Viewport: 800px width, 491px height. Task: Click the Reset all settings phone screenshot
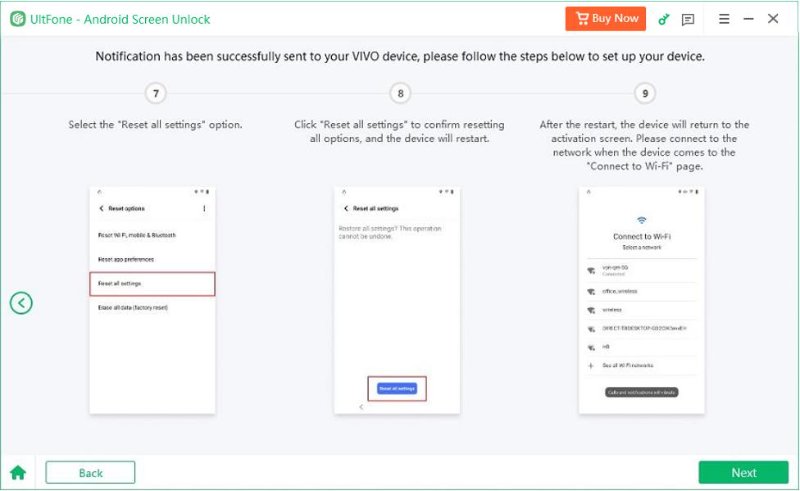(397, 298)
